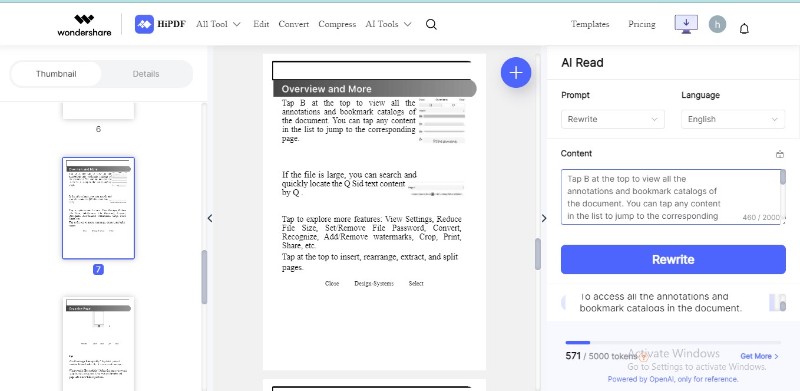Switch to Details tab
The image size is (800, 391).
coord(146,74)
